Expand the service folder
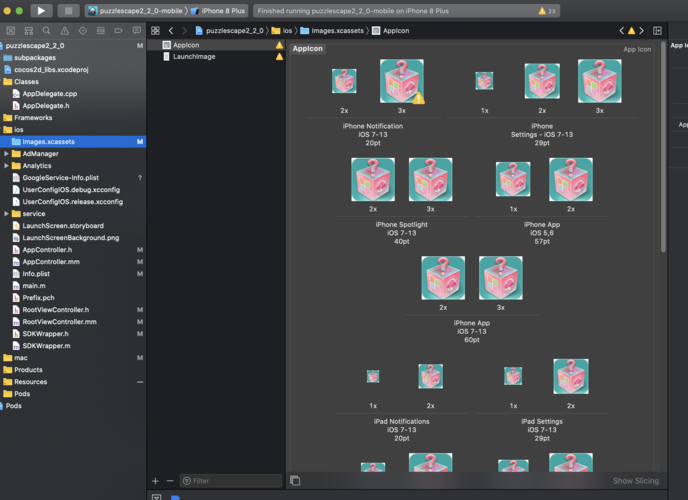This screenshot has height=500, width=688. (6, 214)
